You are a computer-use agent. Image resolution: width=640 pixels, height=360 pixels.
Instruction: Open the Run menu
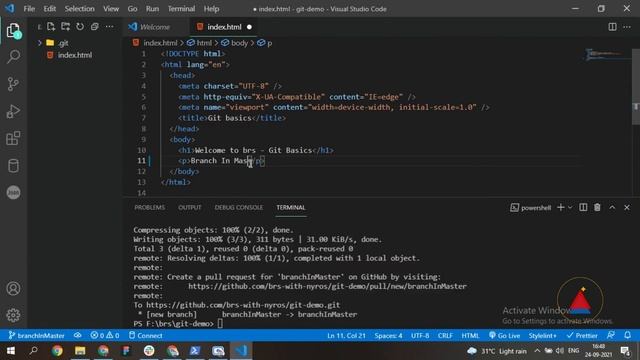pos(152,9)
